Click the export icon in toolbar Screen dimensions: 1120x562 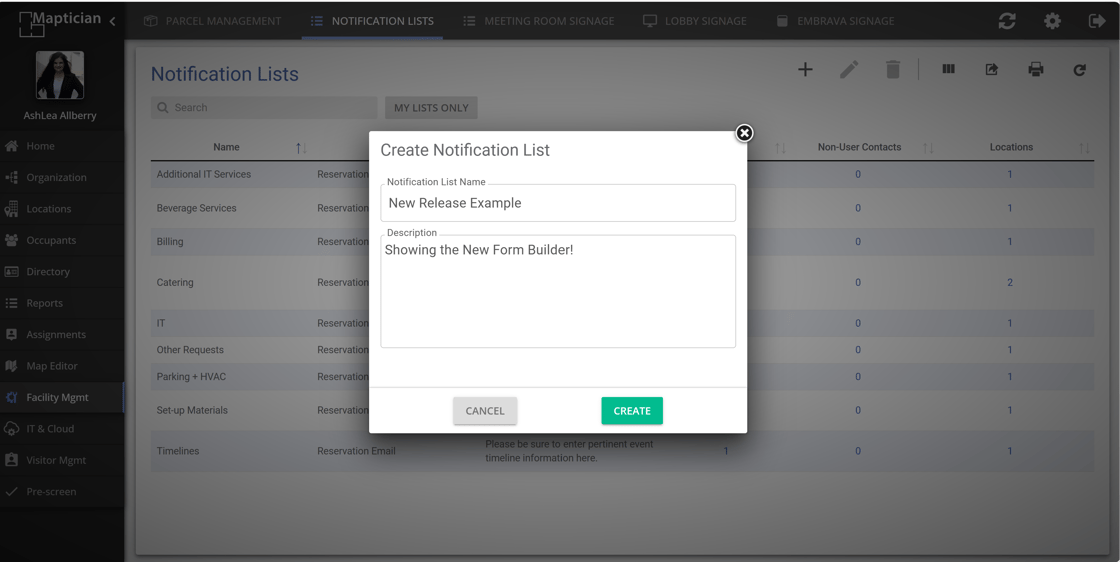[992, 70]
